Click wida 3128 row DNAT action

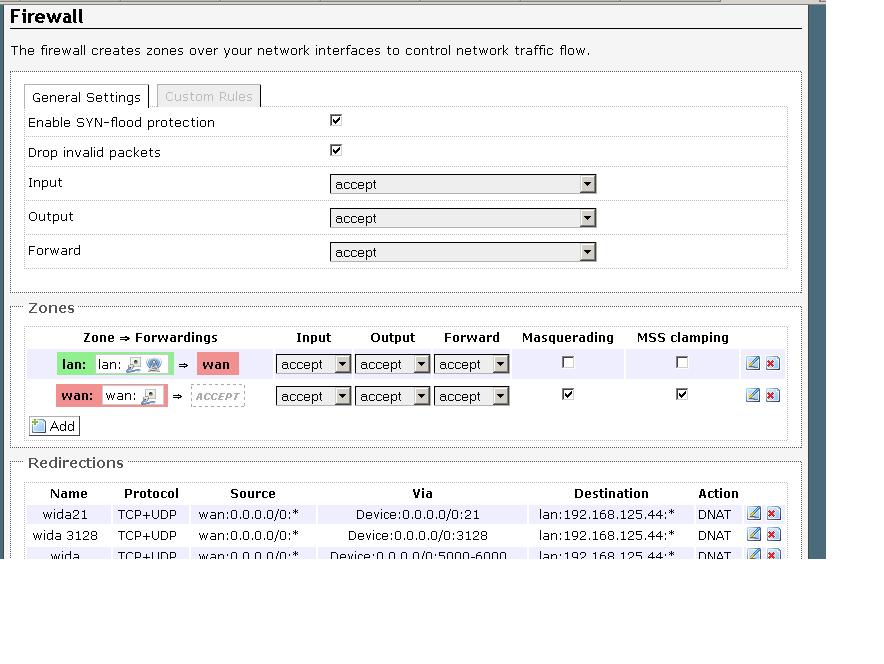point(714,535)
